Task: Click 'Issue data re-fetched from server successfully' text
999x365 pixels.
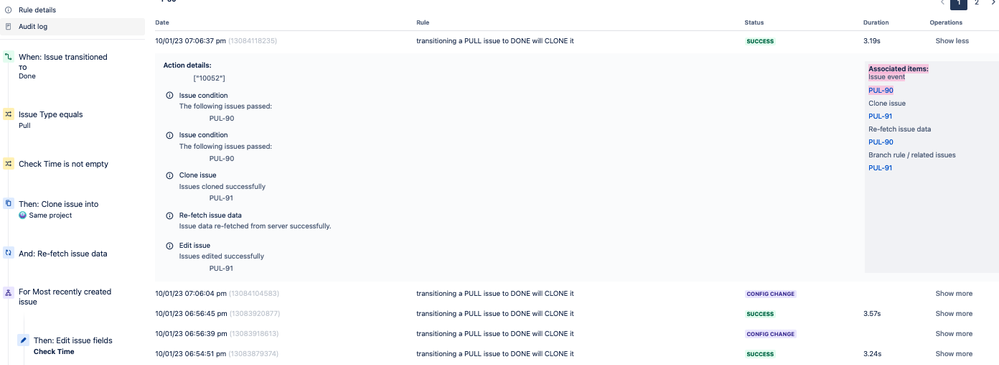Action: (x=255, y=226)
